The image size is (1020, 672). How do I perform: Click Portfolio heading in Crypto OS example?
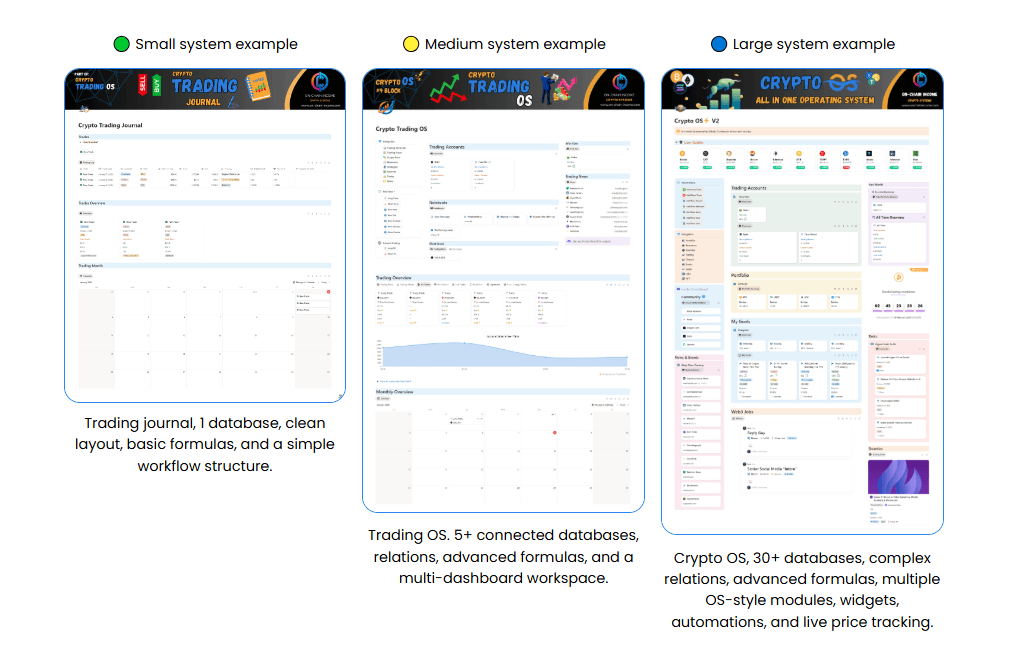pos(740,275)
